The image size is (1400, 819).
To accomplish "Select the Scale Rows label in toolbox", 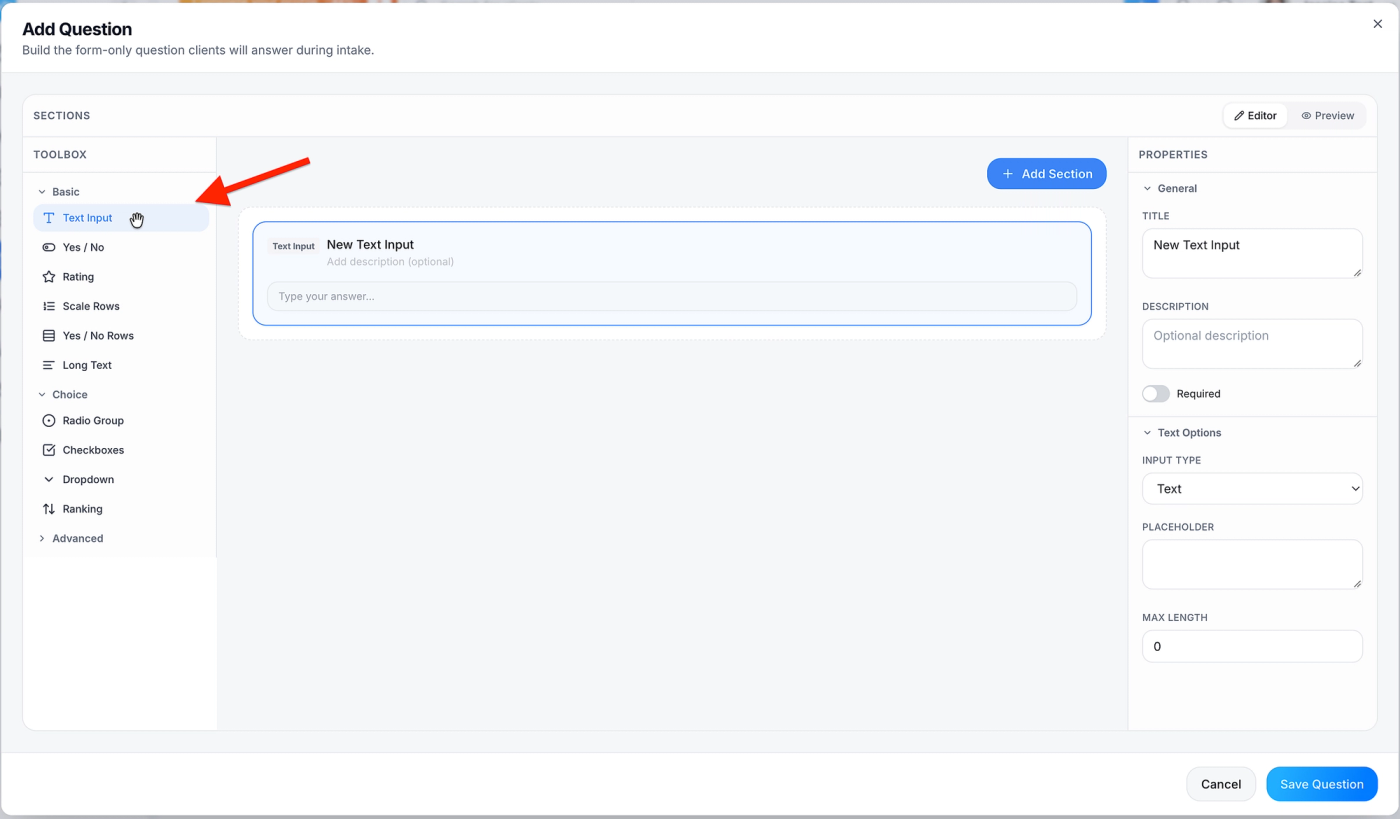I will [x=91, y=306].
